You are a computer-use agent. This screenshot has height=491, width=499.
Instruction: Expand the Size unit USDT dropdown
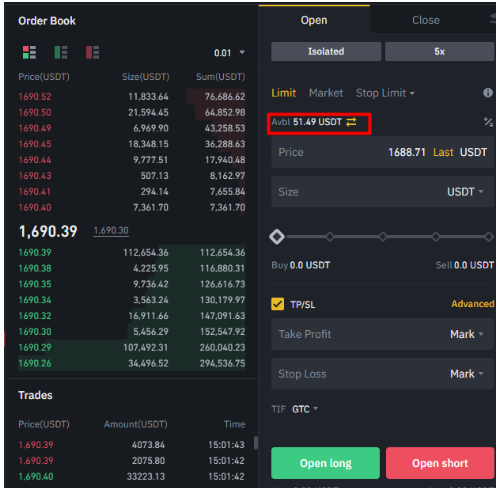click(465, 192)
